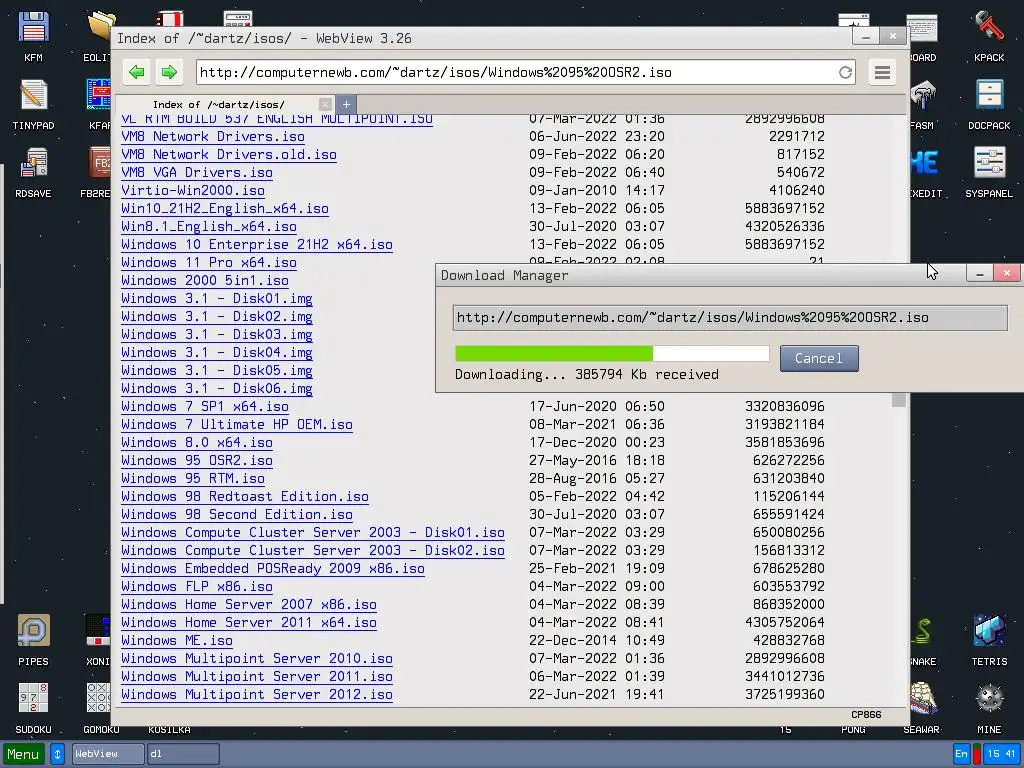Open VM8 Network Drivers.old.iso link
1024x768 pixels.
[229, 155]
